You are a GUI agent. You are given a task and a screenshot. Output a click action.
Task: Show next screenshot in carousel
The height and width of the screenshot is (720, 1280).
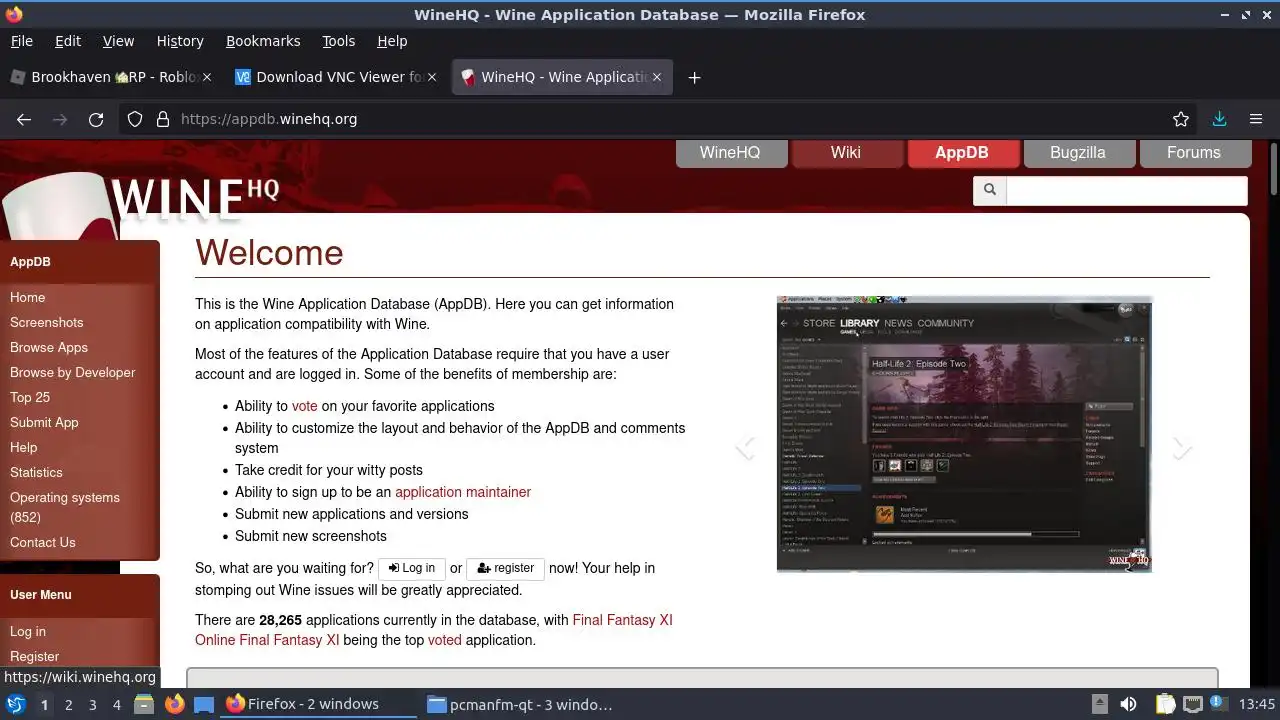point(1182,447)
